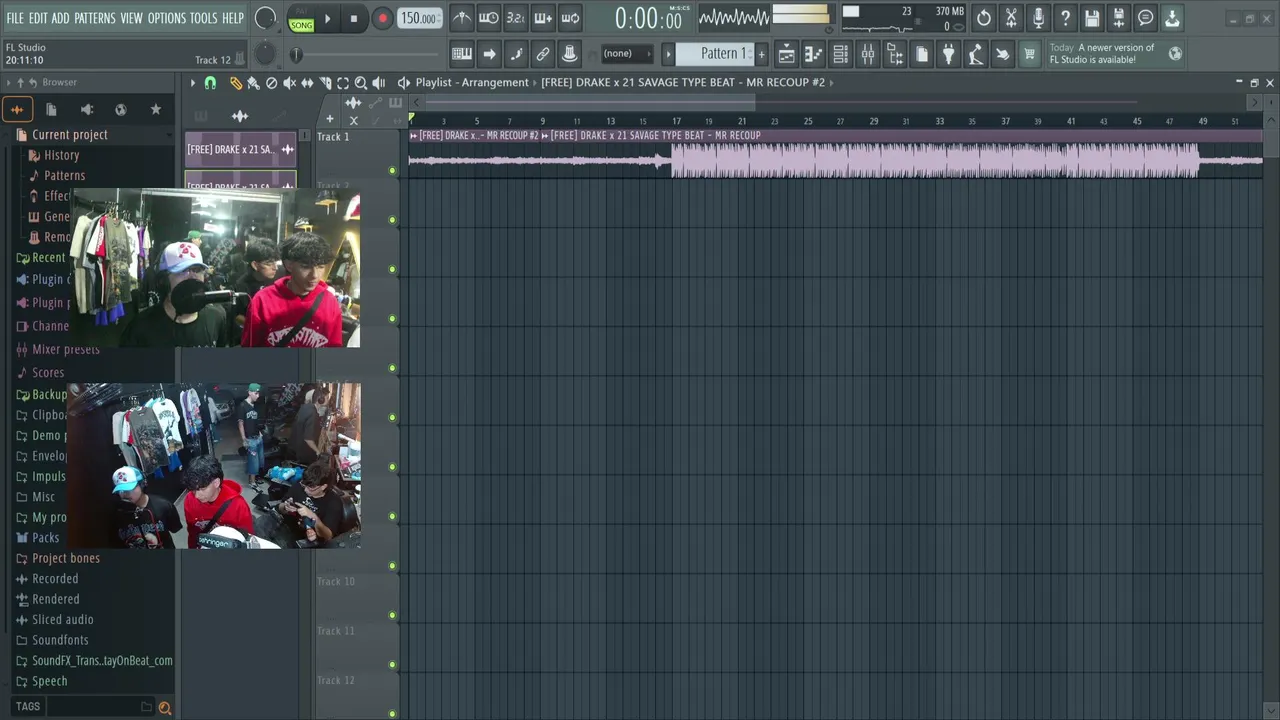Open the HELP menu
The width and height of the screenshot is (1280, 720).
click(x=233, y=18)
